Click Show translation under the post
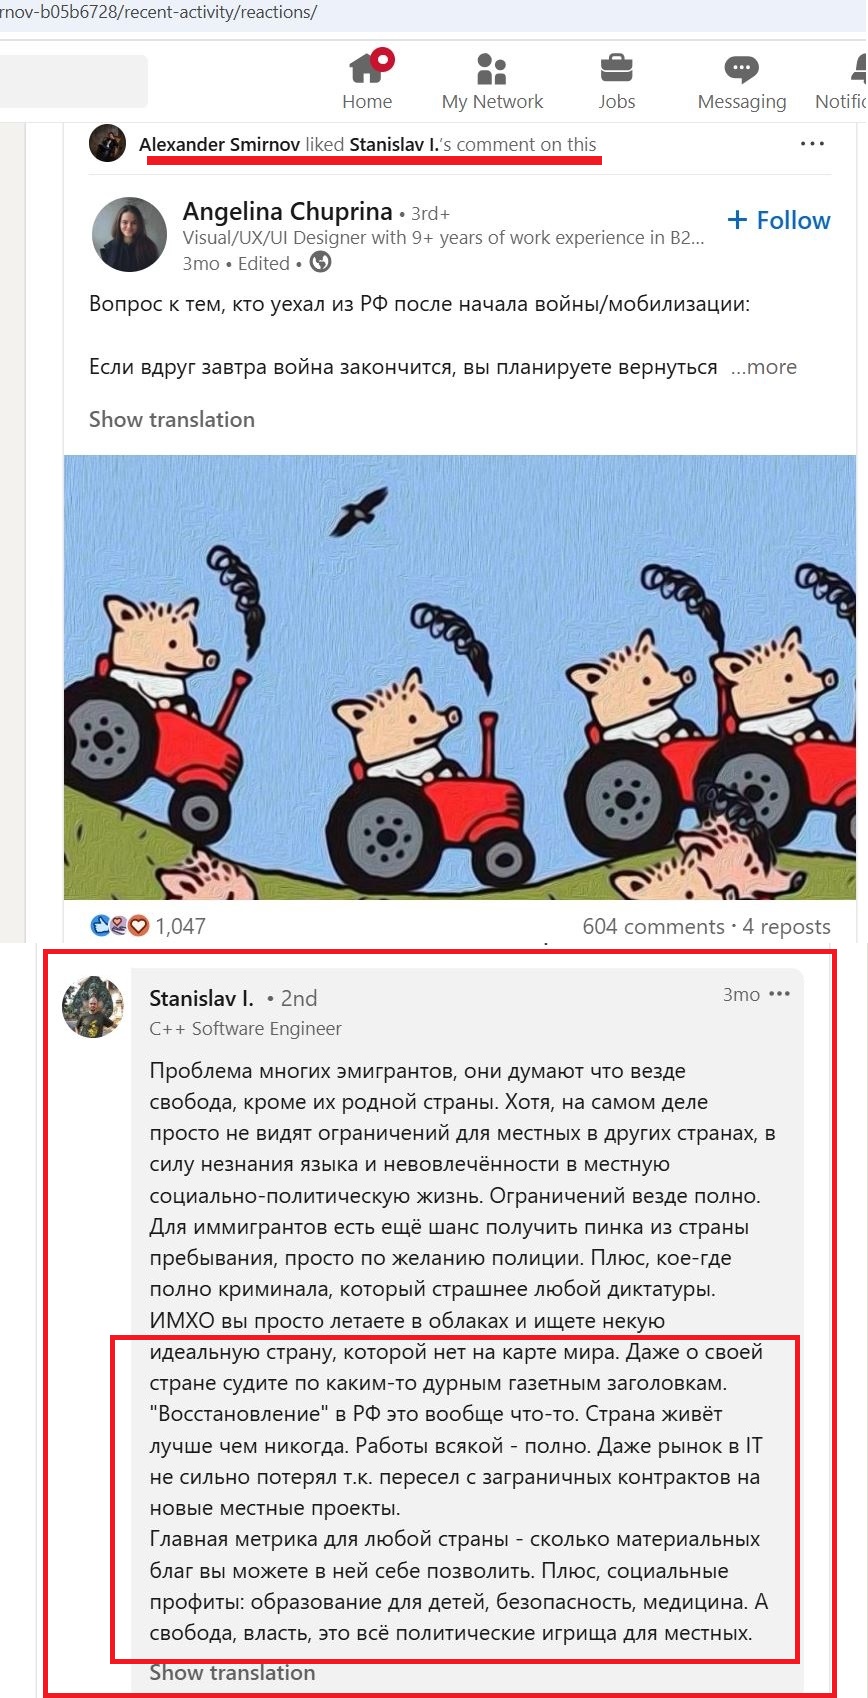The image size is (868, 1698). [172, 419]
